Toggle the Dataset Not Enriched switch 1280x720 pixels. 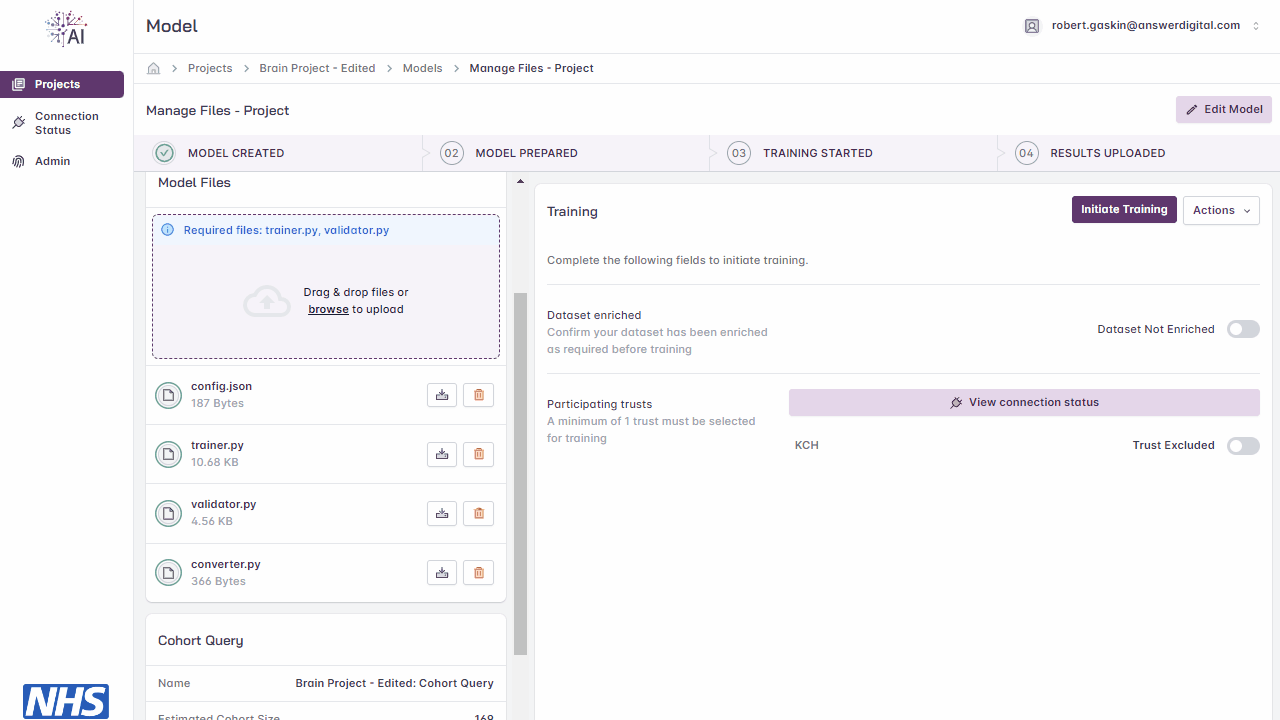click(x=1243, y=329)
